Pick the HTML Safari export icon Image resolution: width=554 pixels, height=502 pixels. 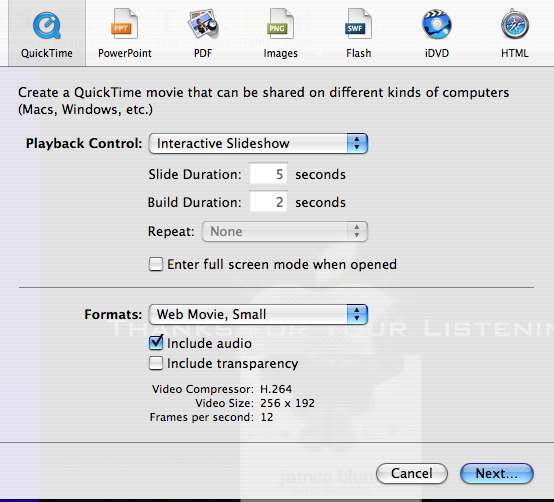click(515, 24)
